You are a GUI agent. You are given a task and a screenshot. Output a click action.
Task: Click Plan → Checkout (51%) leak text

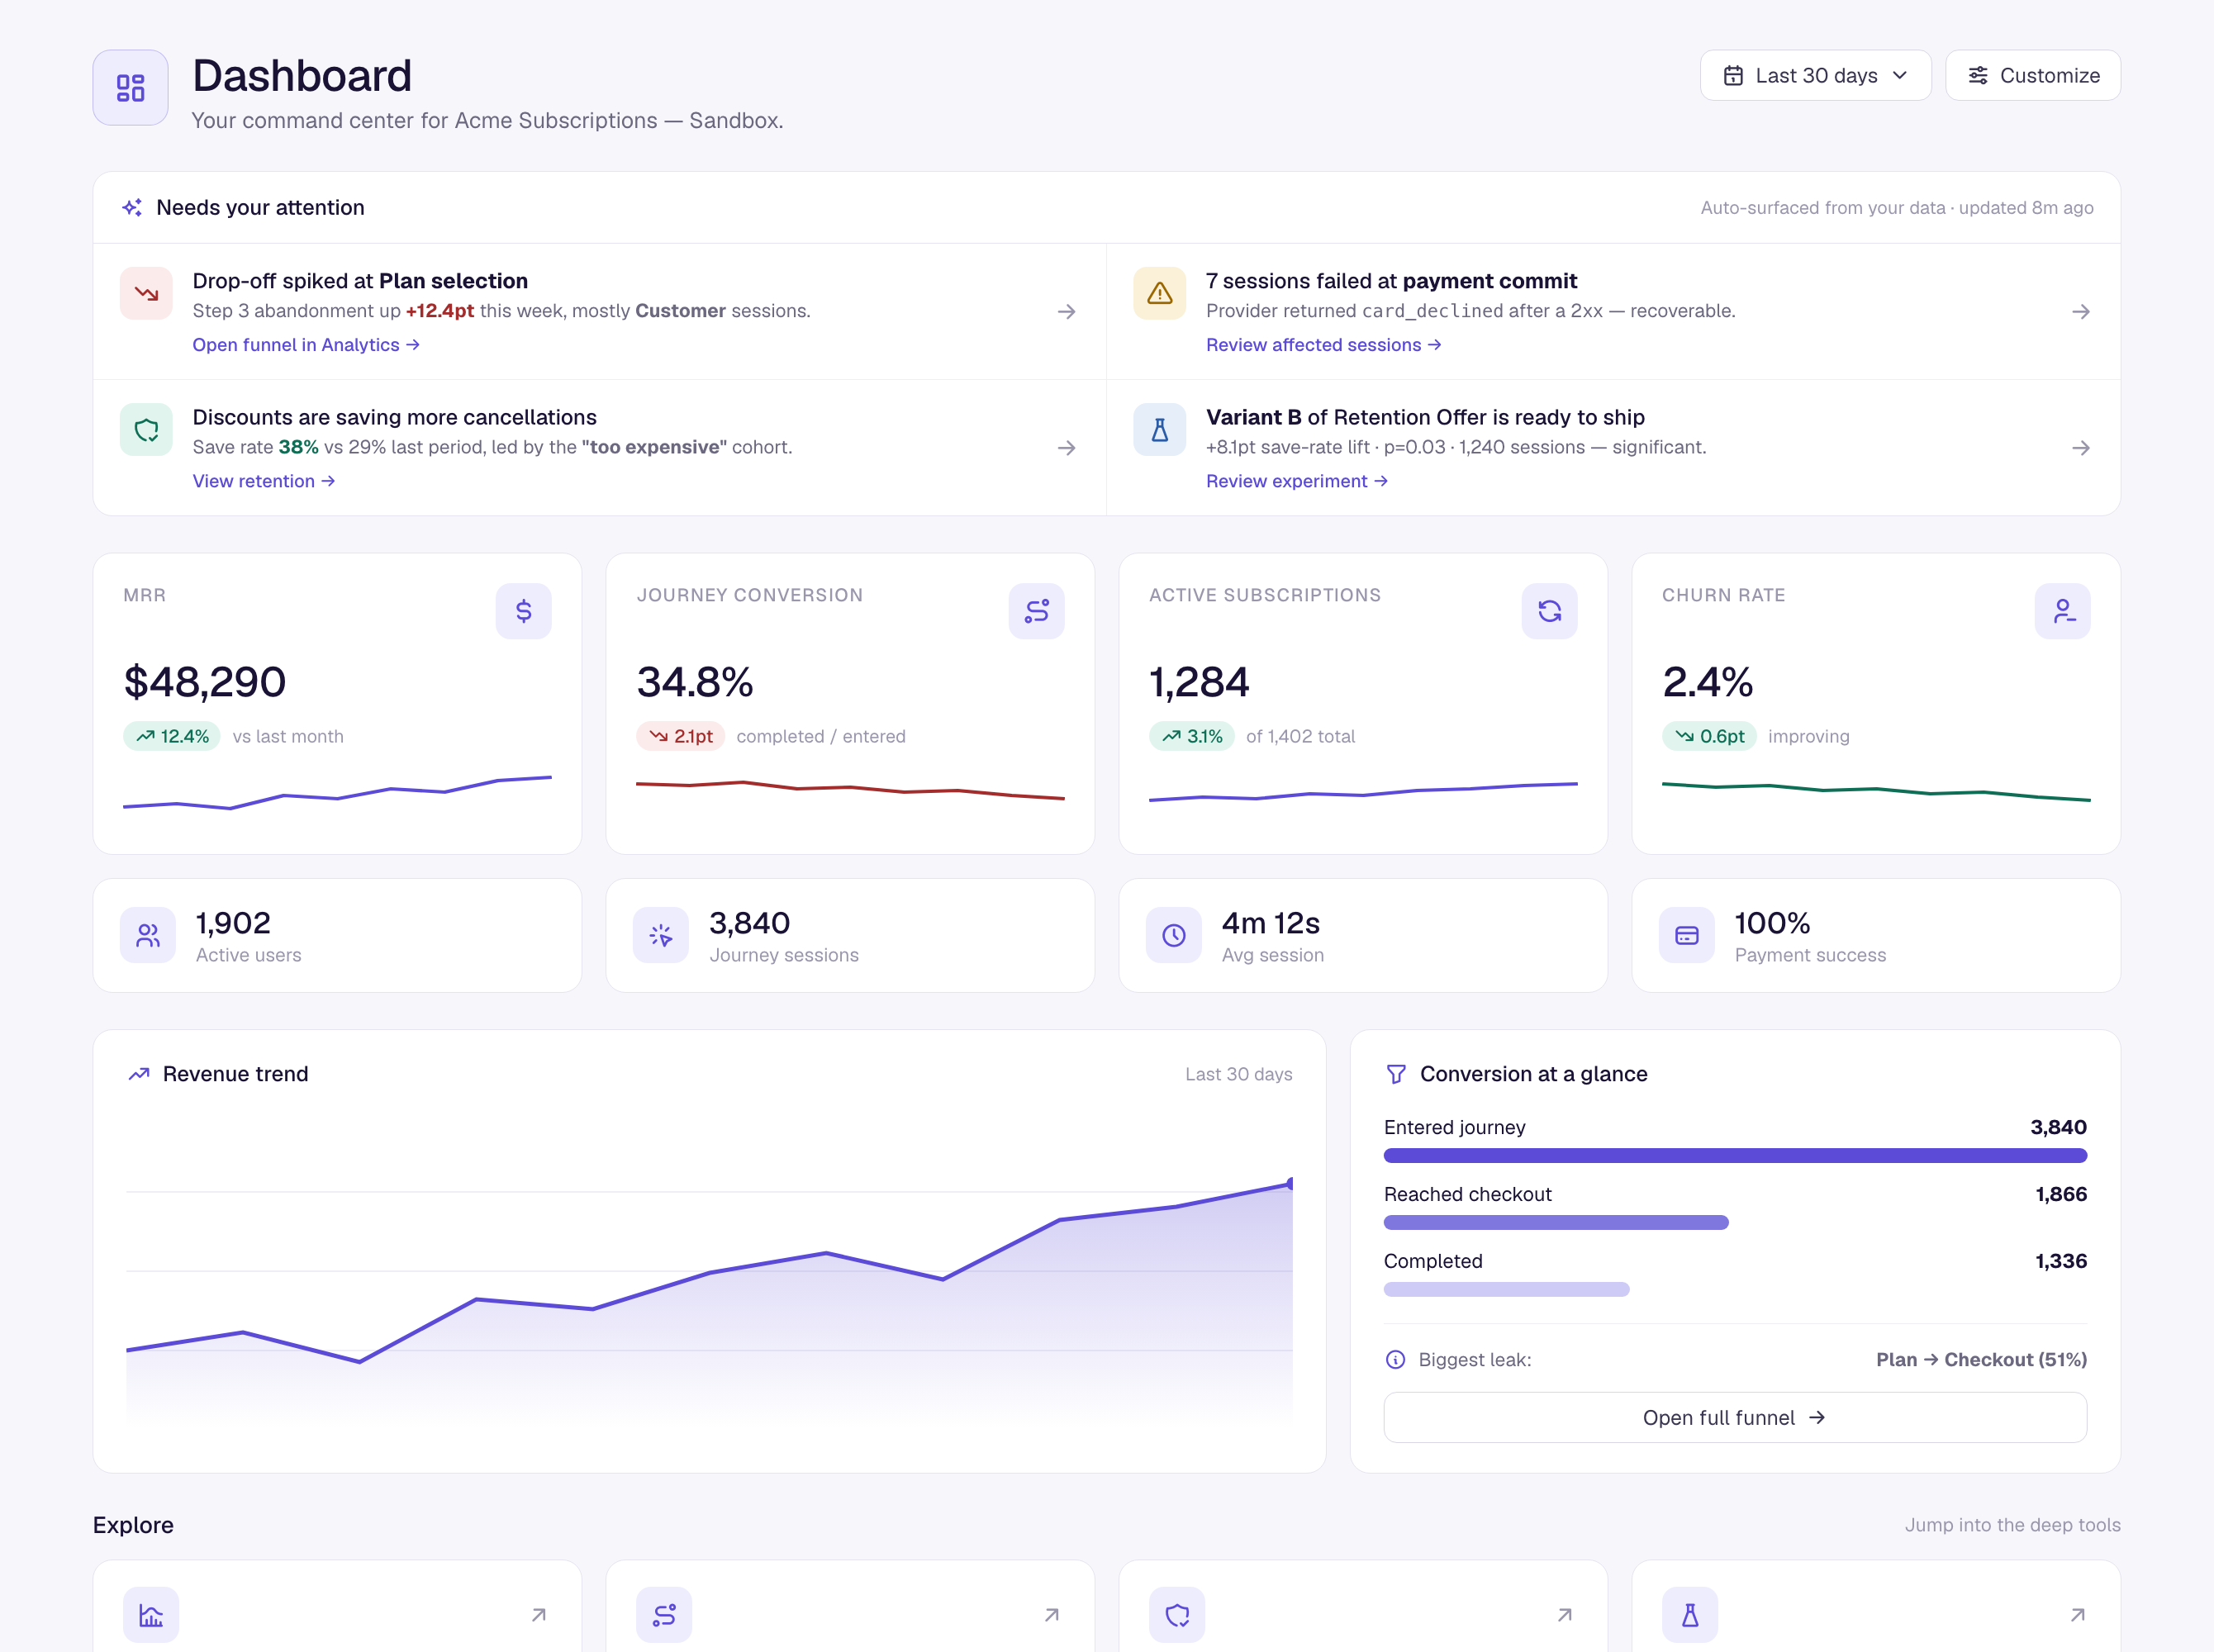1981,1360
